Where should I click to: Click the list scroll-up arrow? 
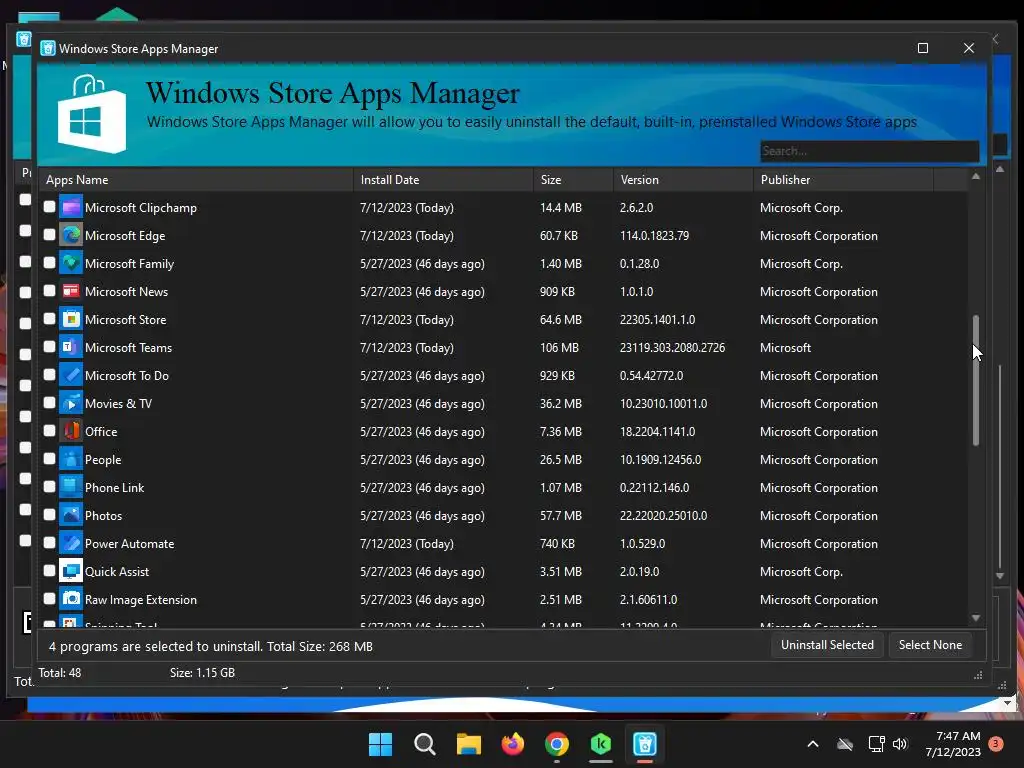[x=976, y=176]
